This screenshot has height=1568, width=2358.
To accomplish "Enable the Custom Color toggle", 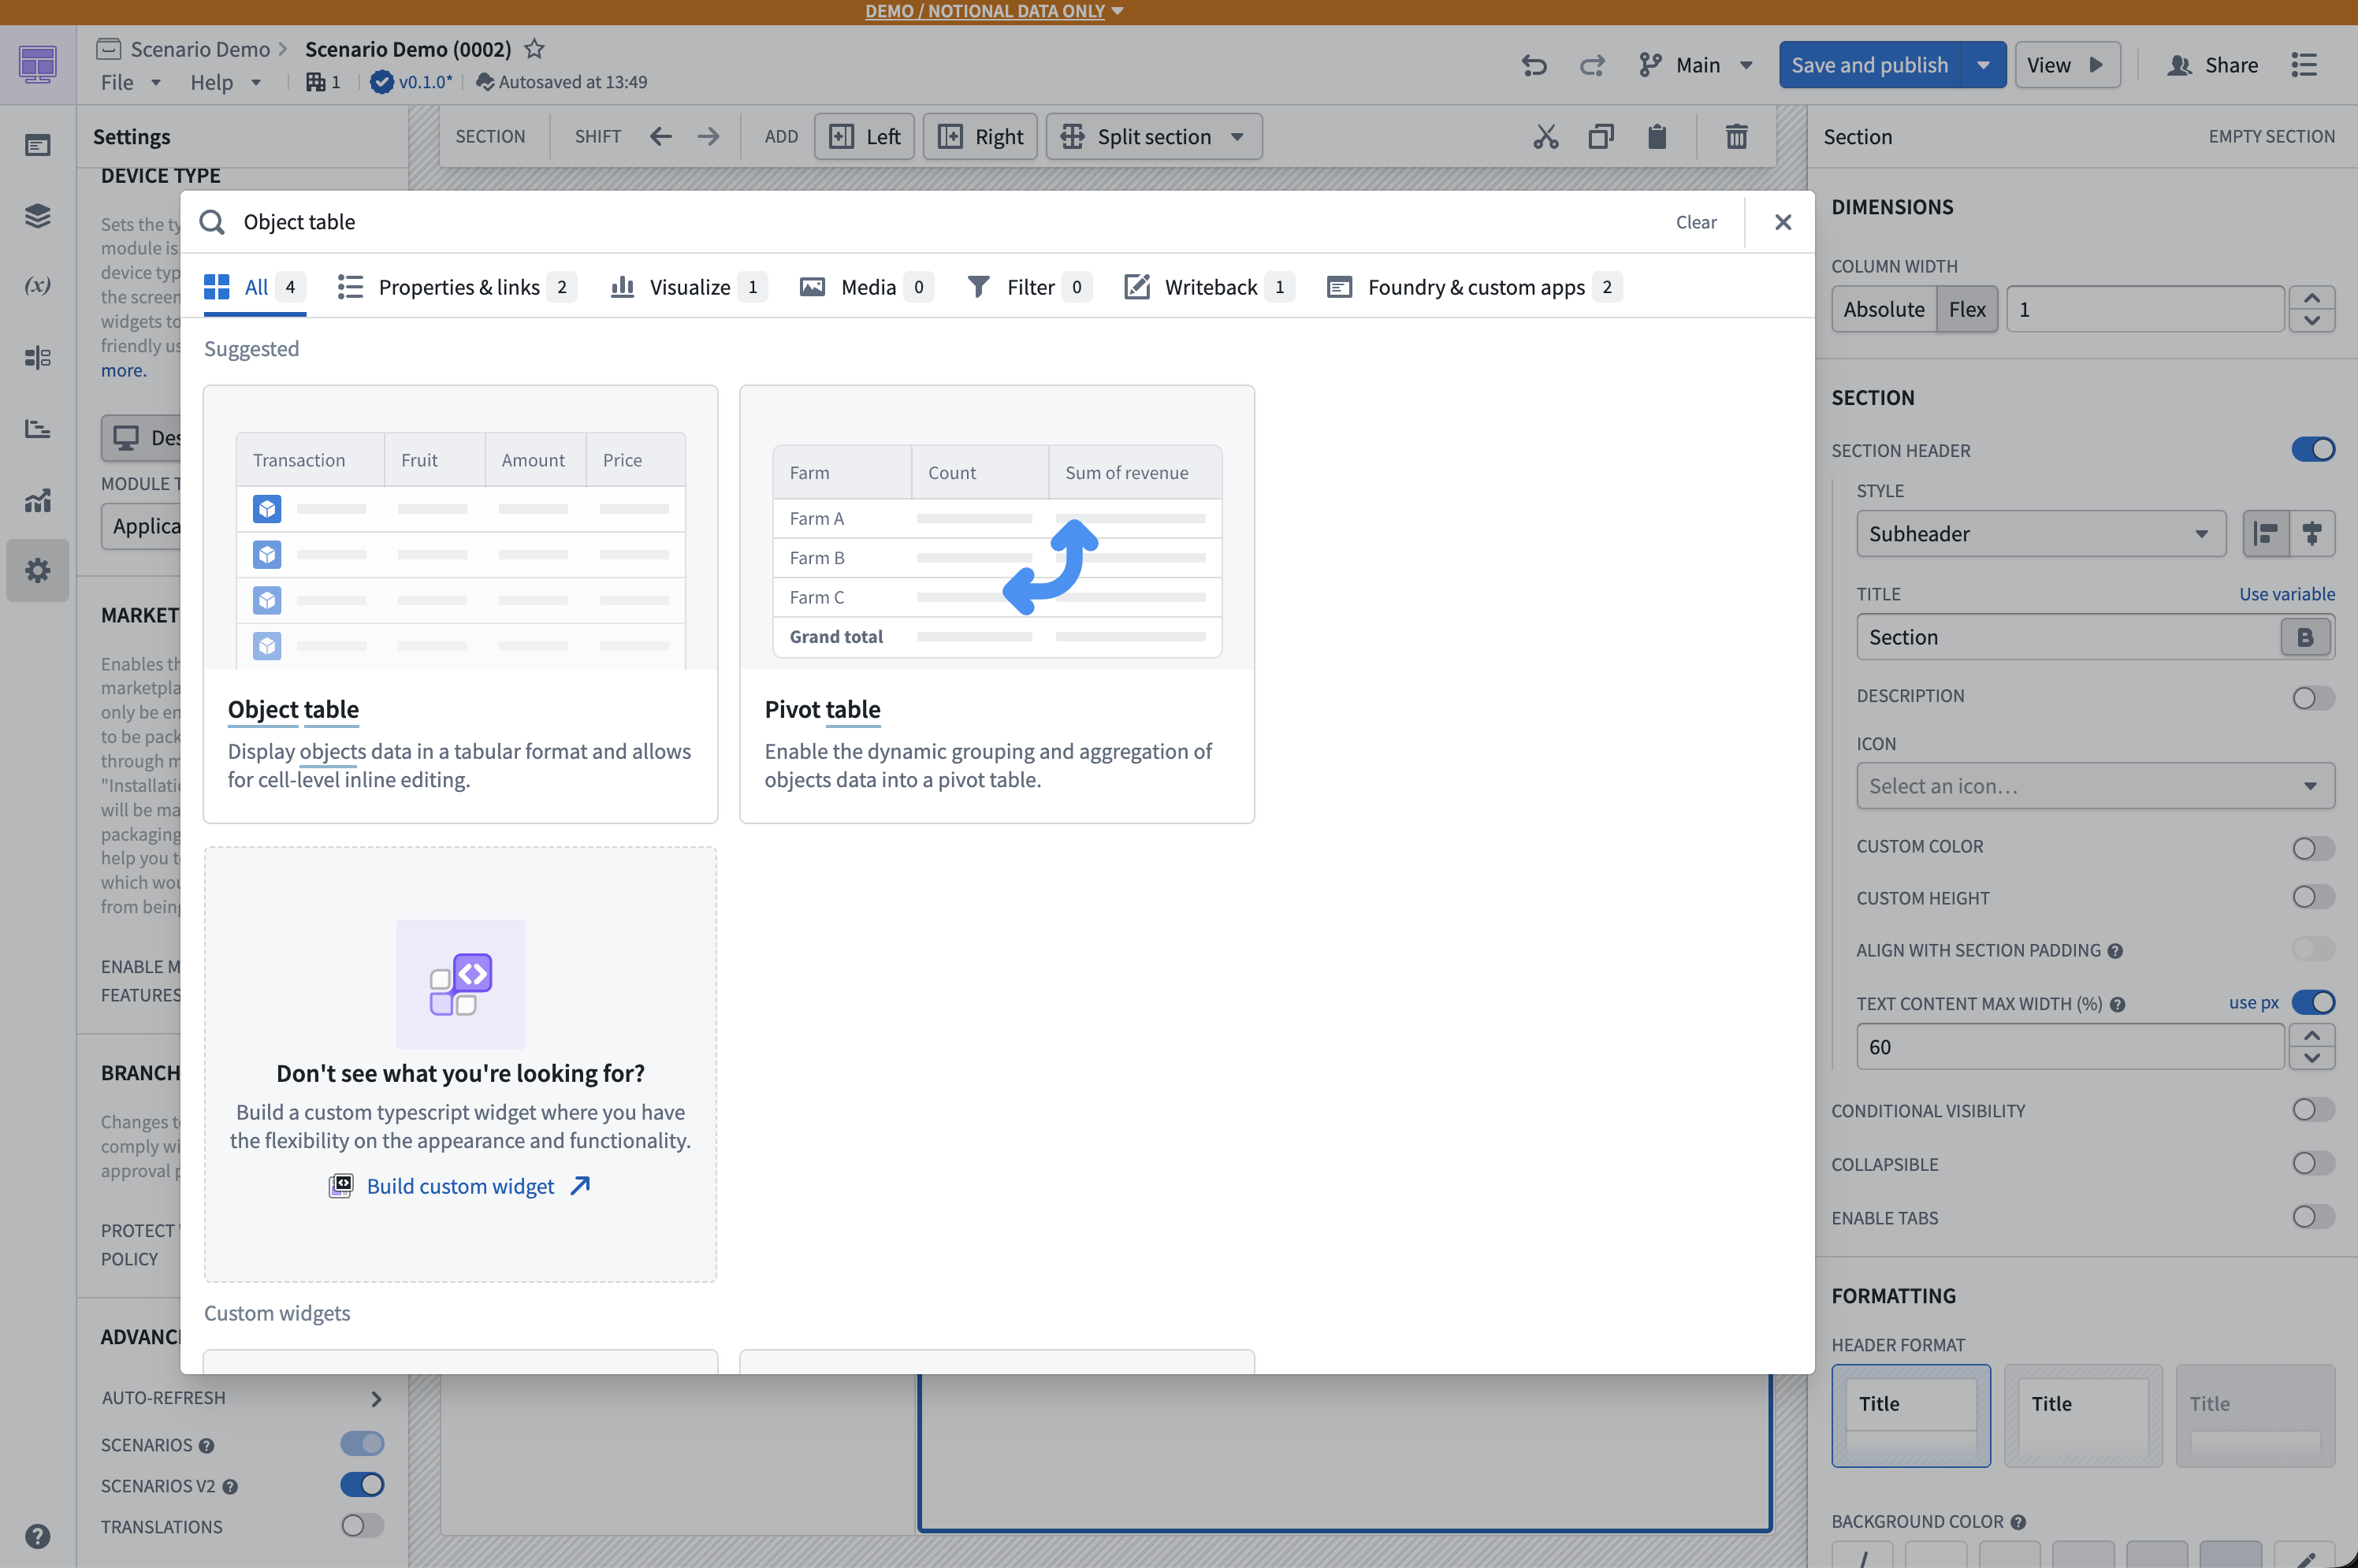I will [x=2313, y=847].
